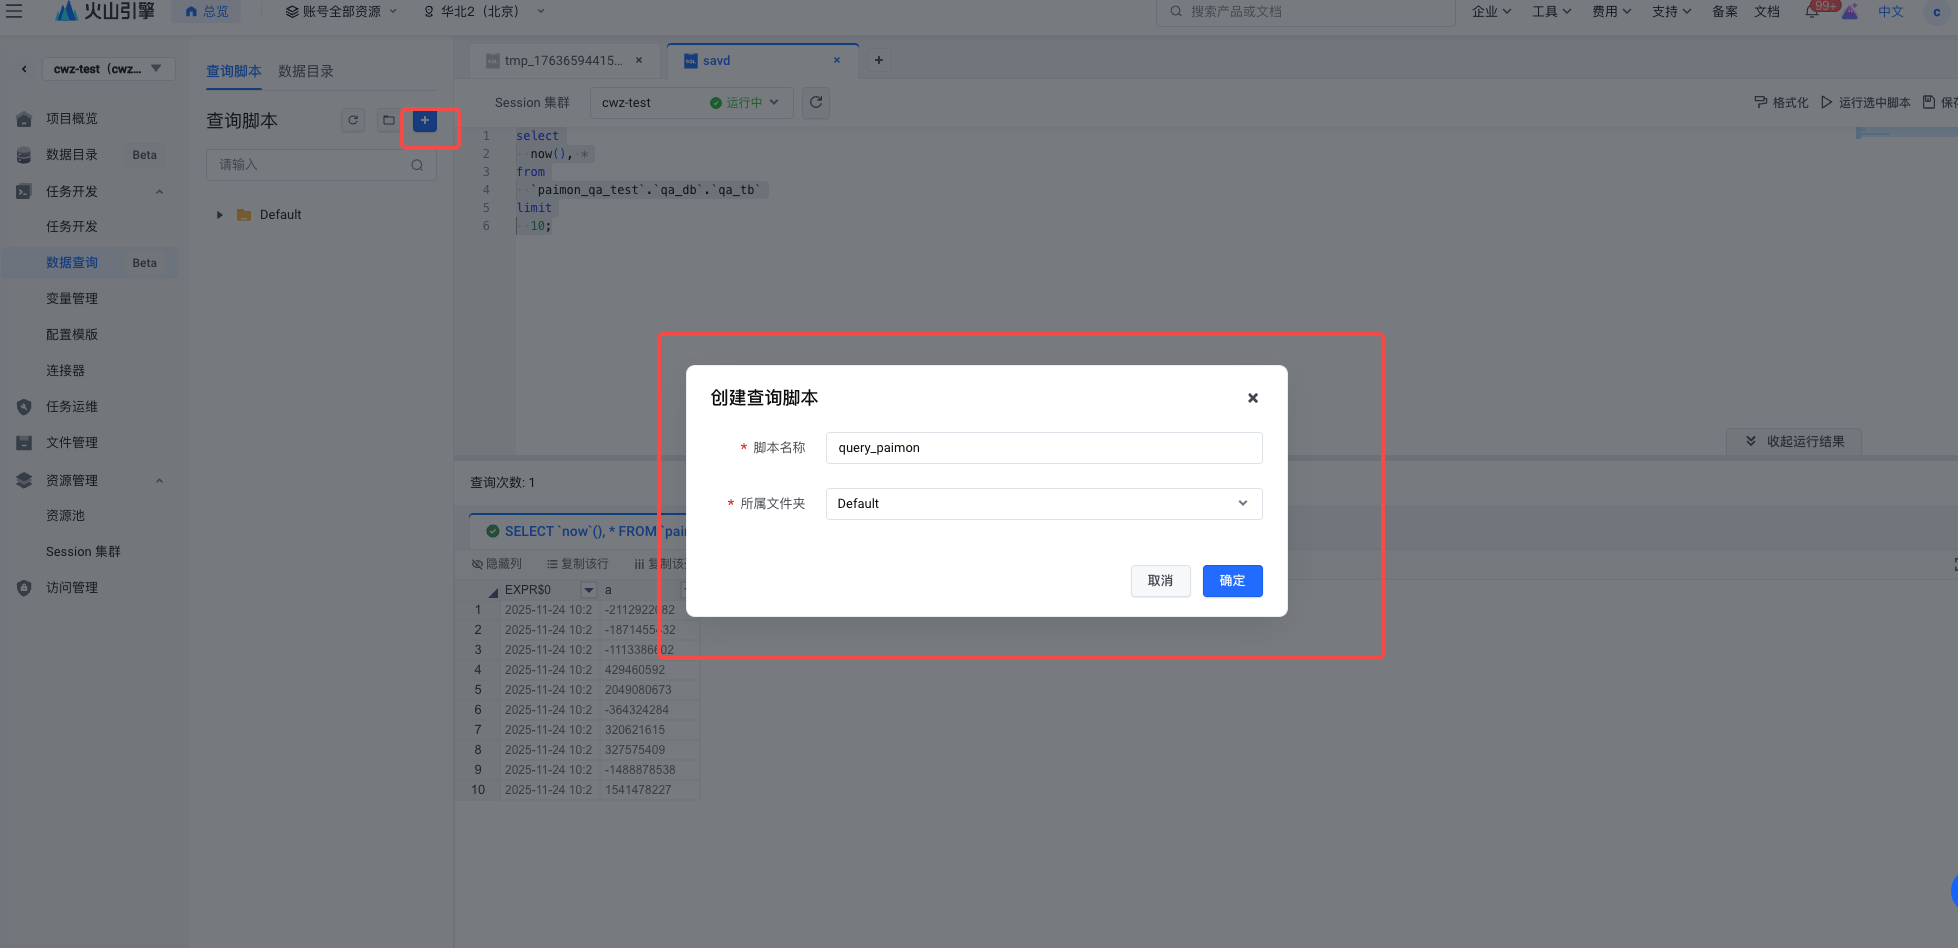Go to 总览 overview

point(207,11)
